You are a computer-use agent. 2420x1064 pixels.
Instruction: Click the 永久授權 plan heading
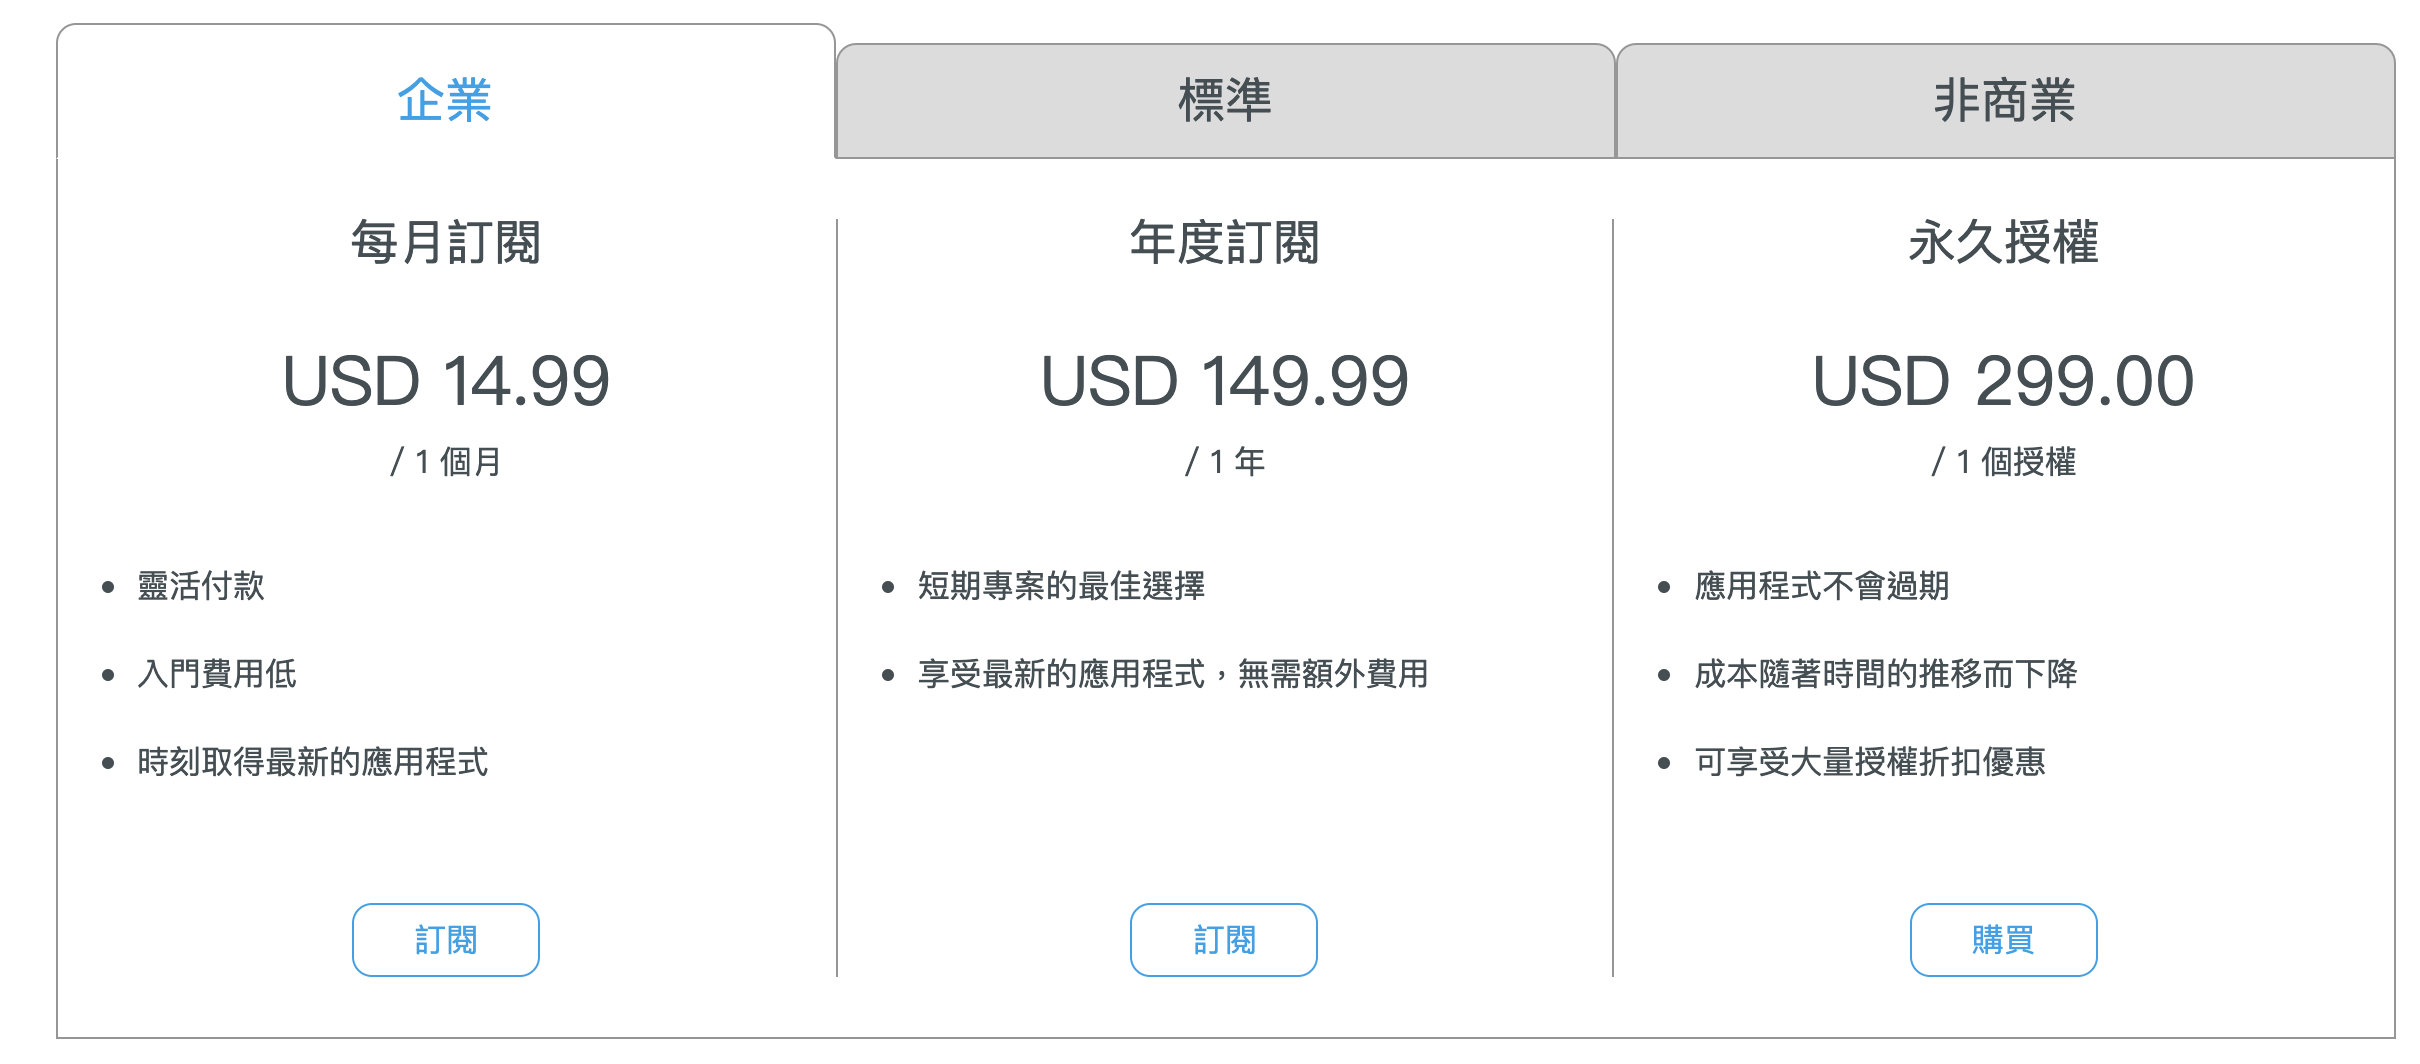(2004, 243)
